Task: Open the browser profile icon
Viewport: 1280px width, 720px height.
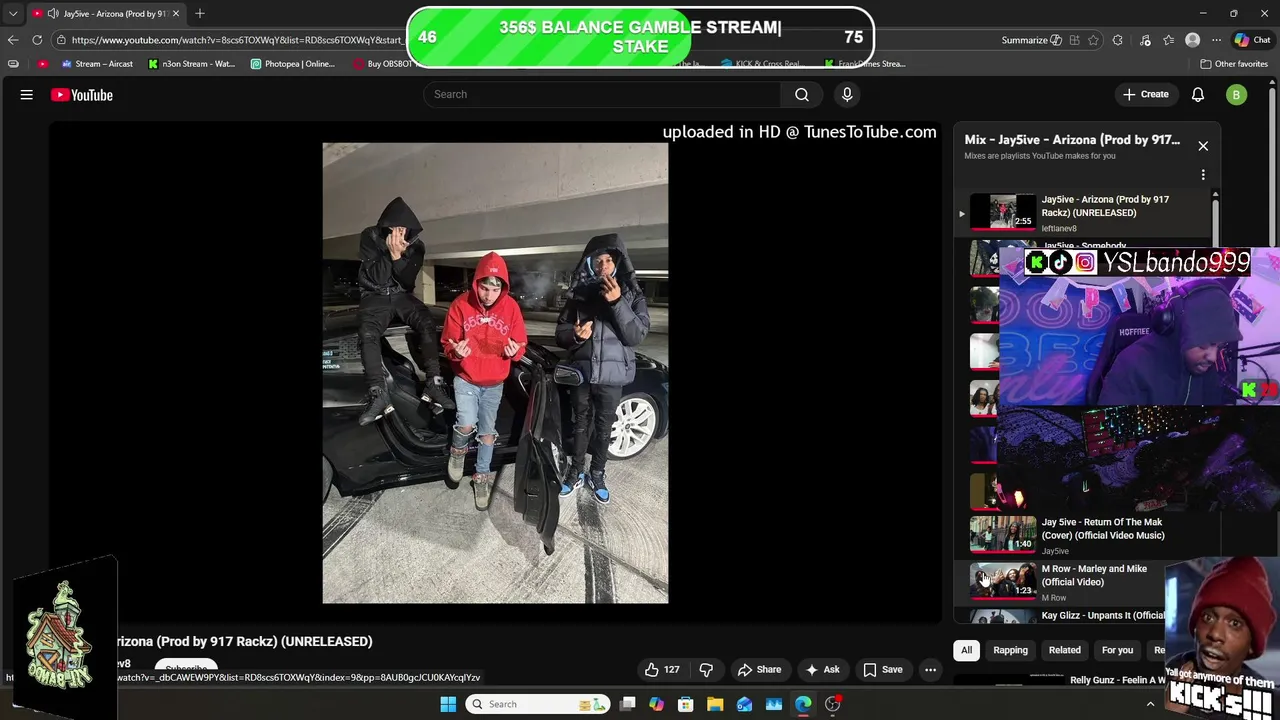Action: pos(1192,40)
